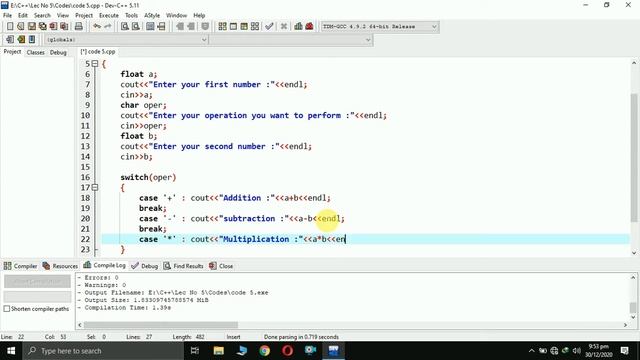Click the Save file toolbar icon
The height and width of the screenshot is (360, 640).
click(x=31, y=27)
